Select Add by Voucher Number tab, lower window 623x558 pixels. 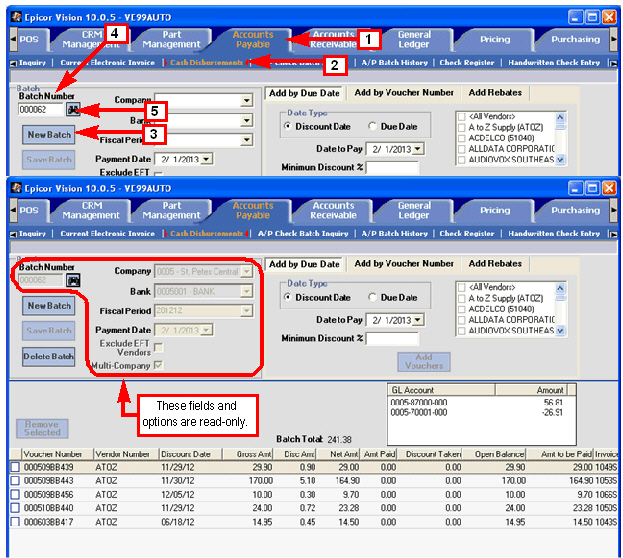pyautogui.click(x=404, y=264)
